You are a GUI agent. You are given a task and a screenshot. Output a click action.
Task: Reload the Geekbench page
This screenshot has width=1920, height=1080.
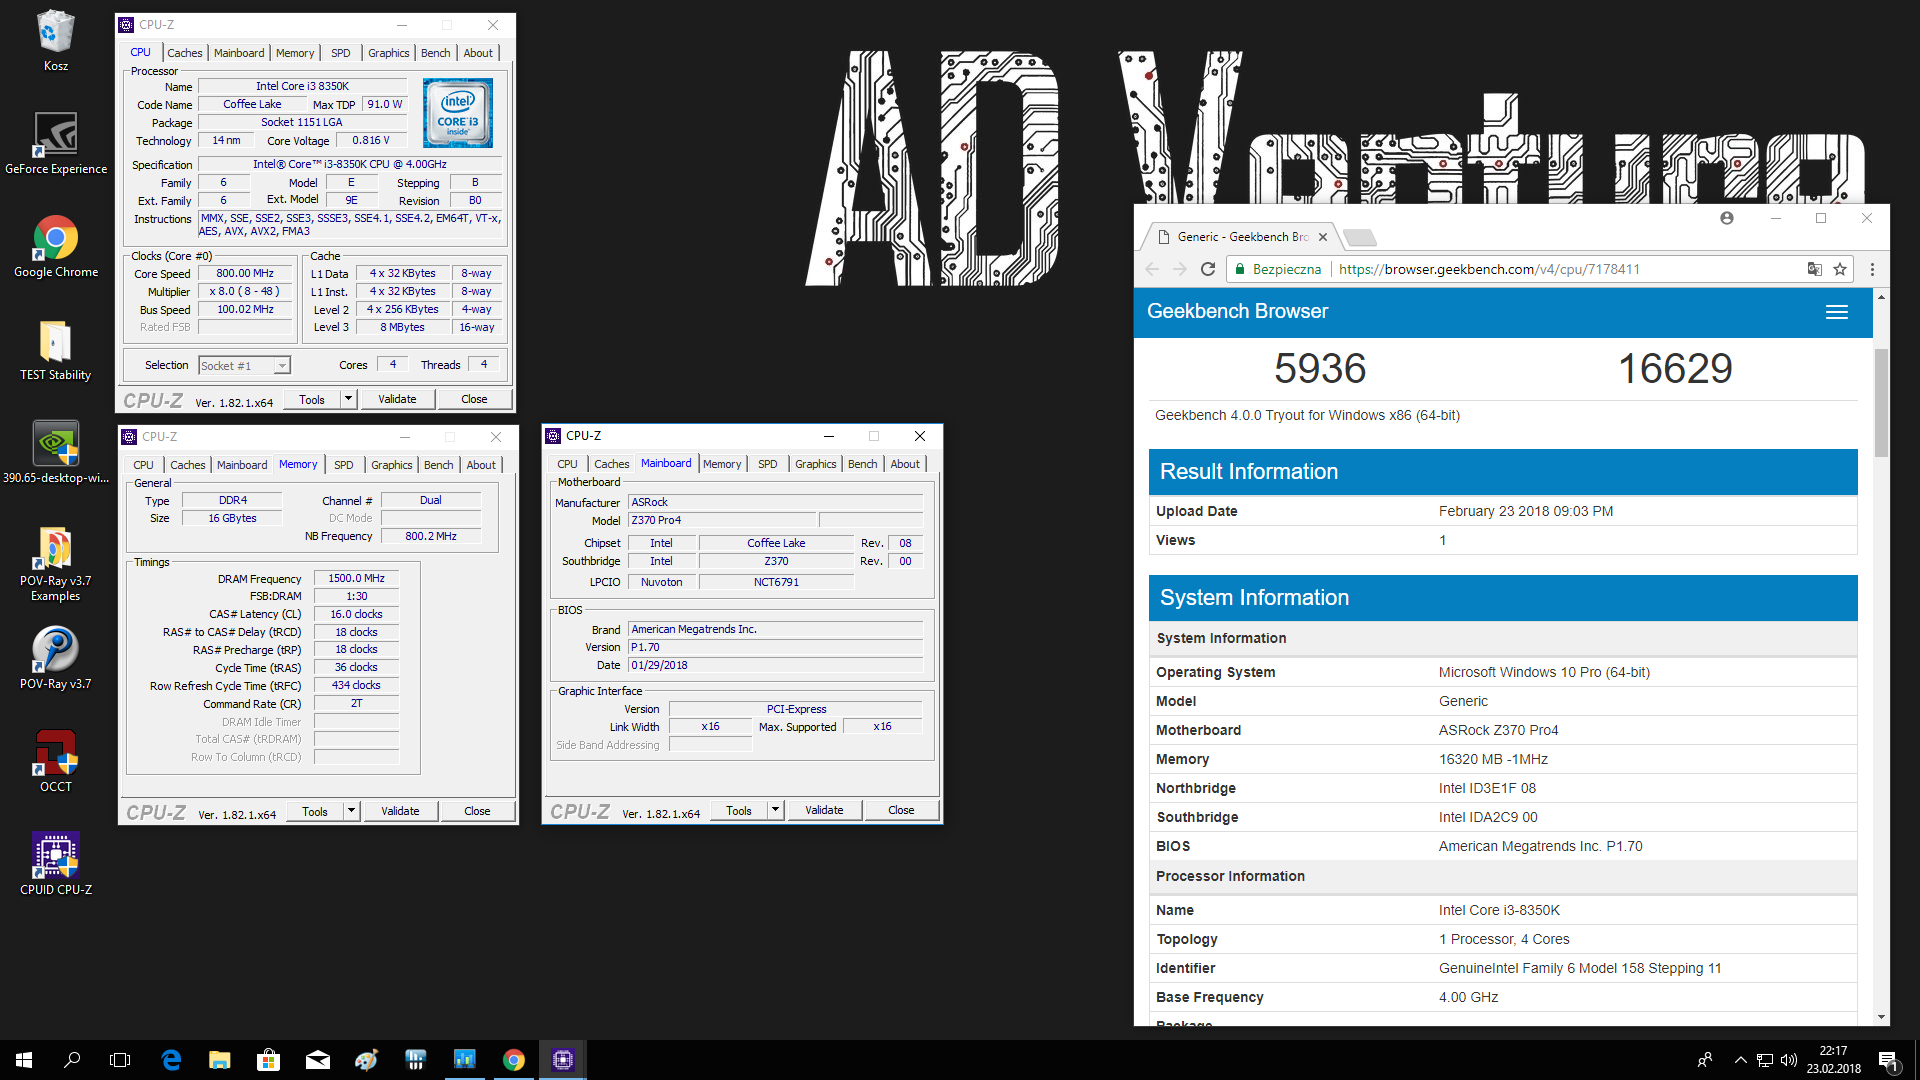pos(1208,269)
